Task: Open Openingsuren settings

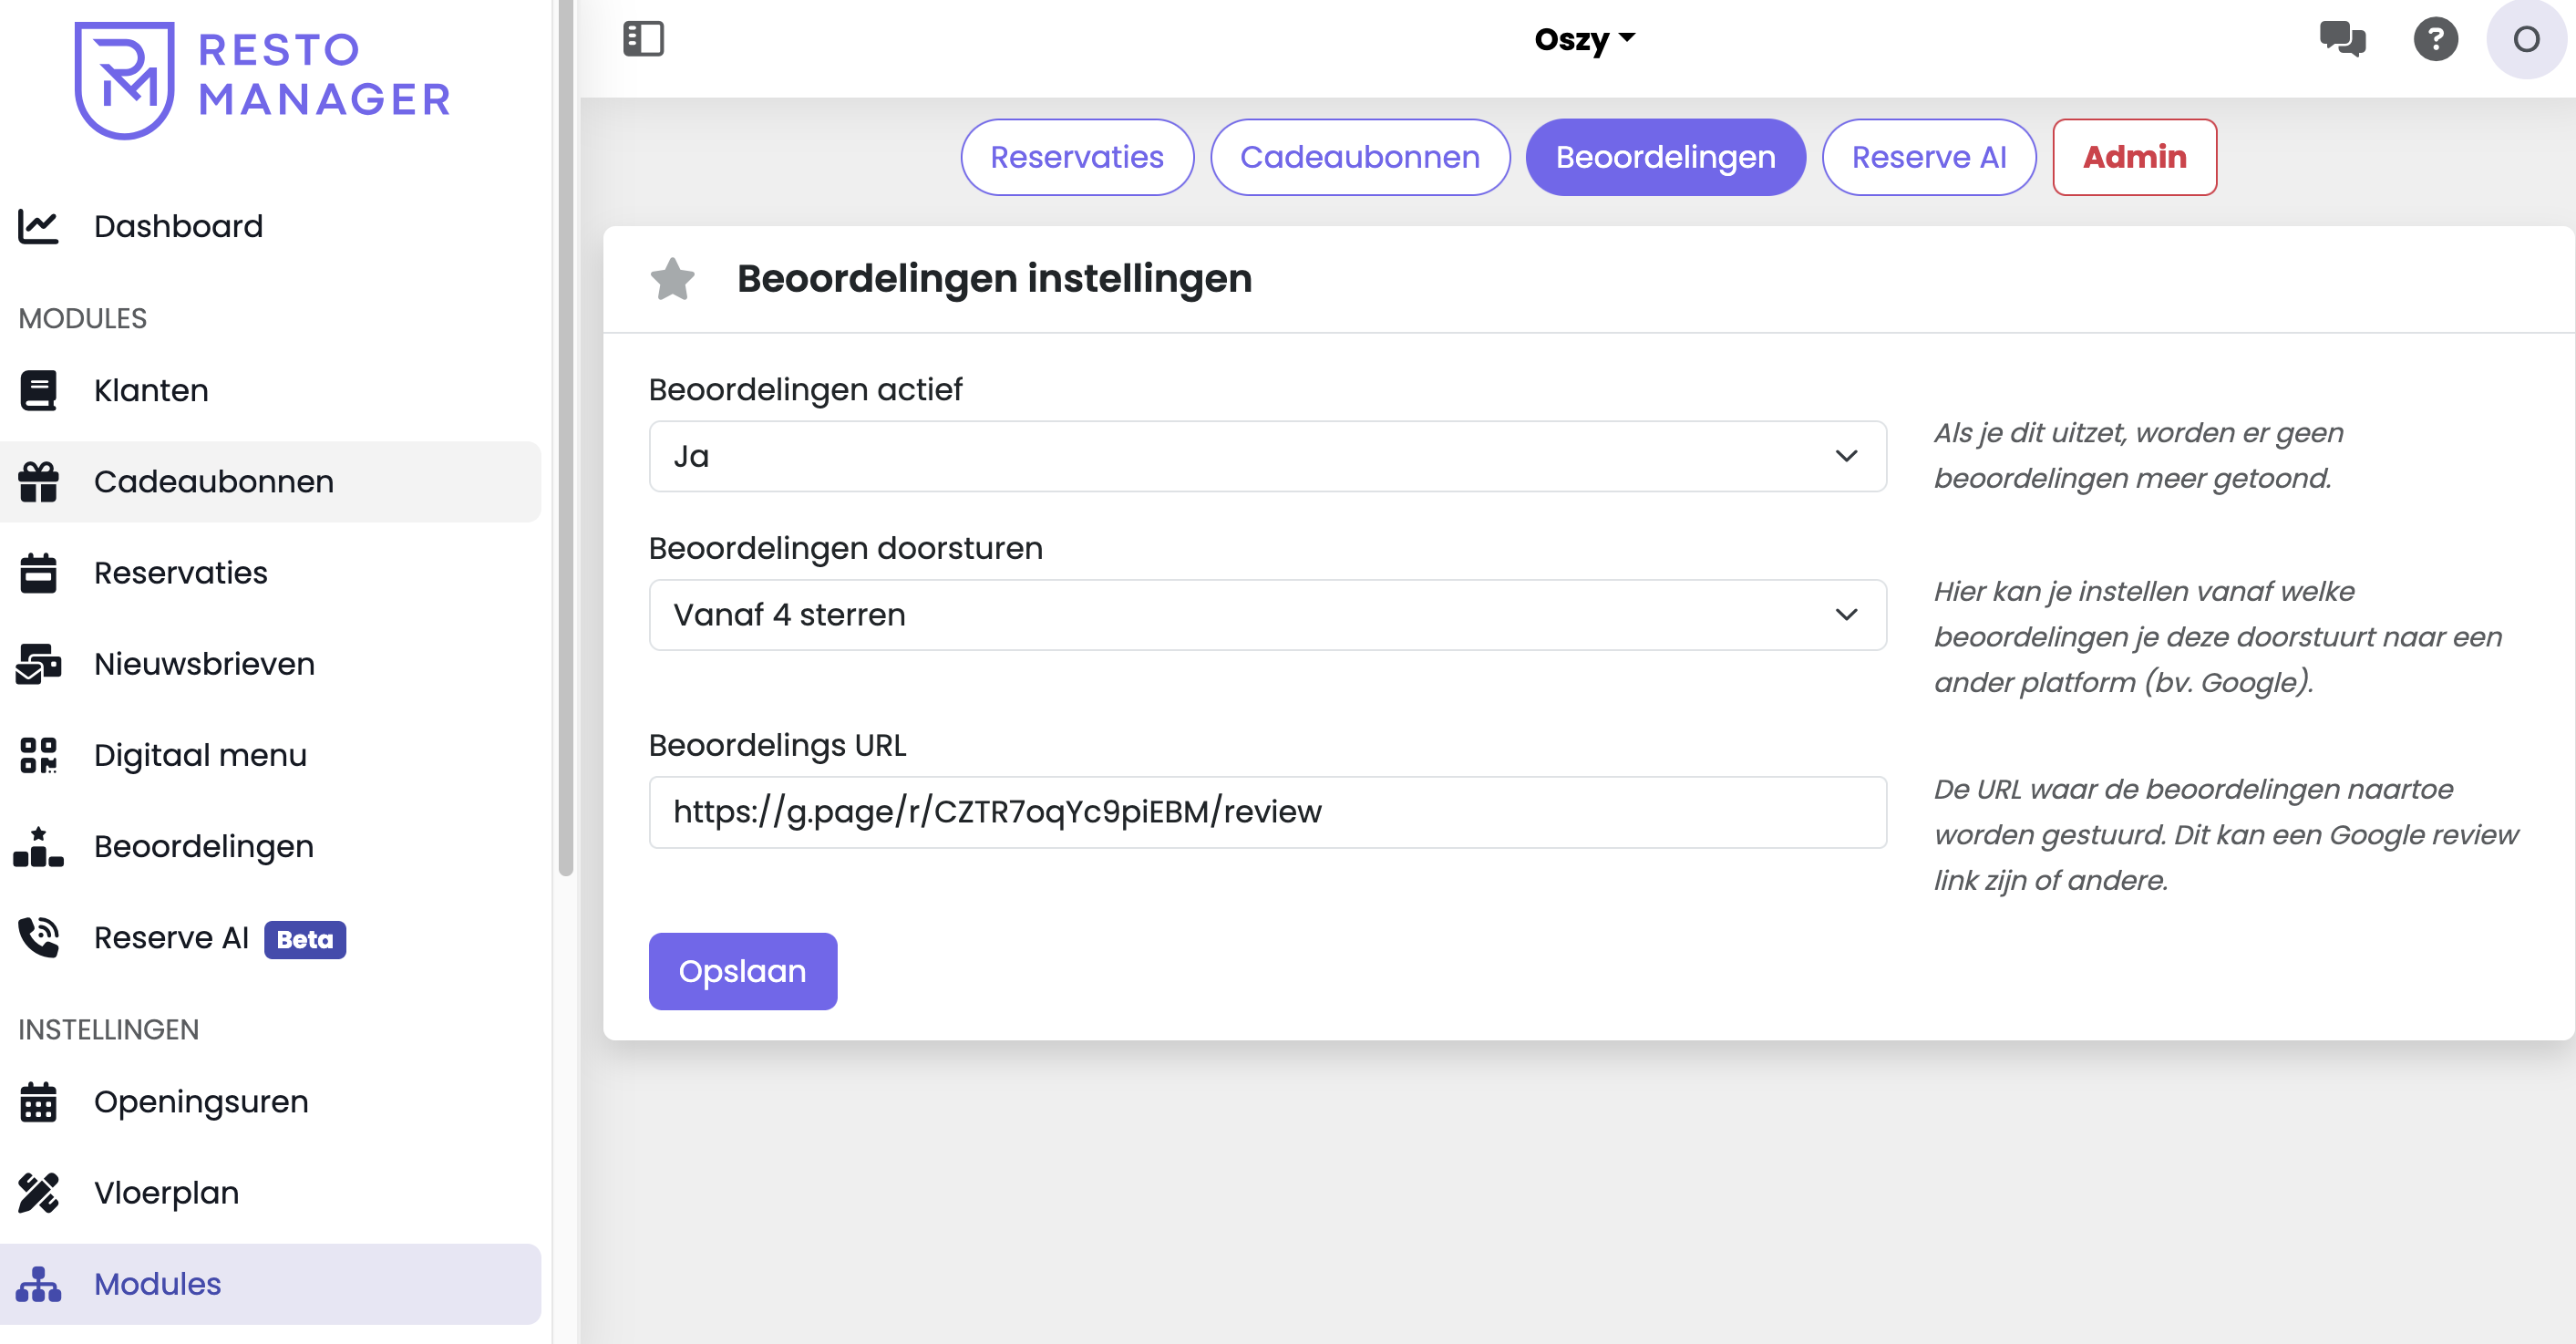Action: (x=270, y=1101)
